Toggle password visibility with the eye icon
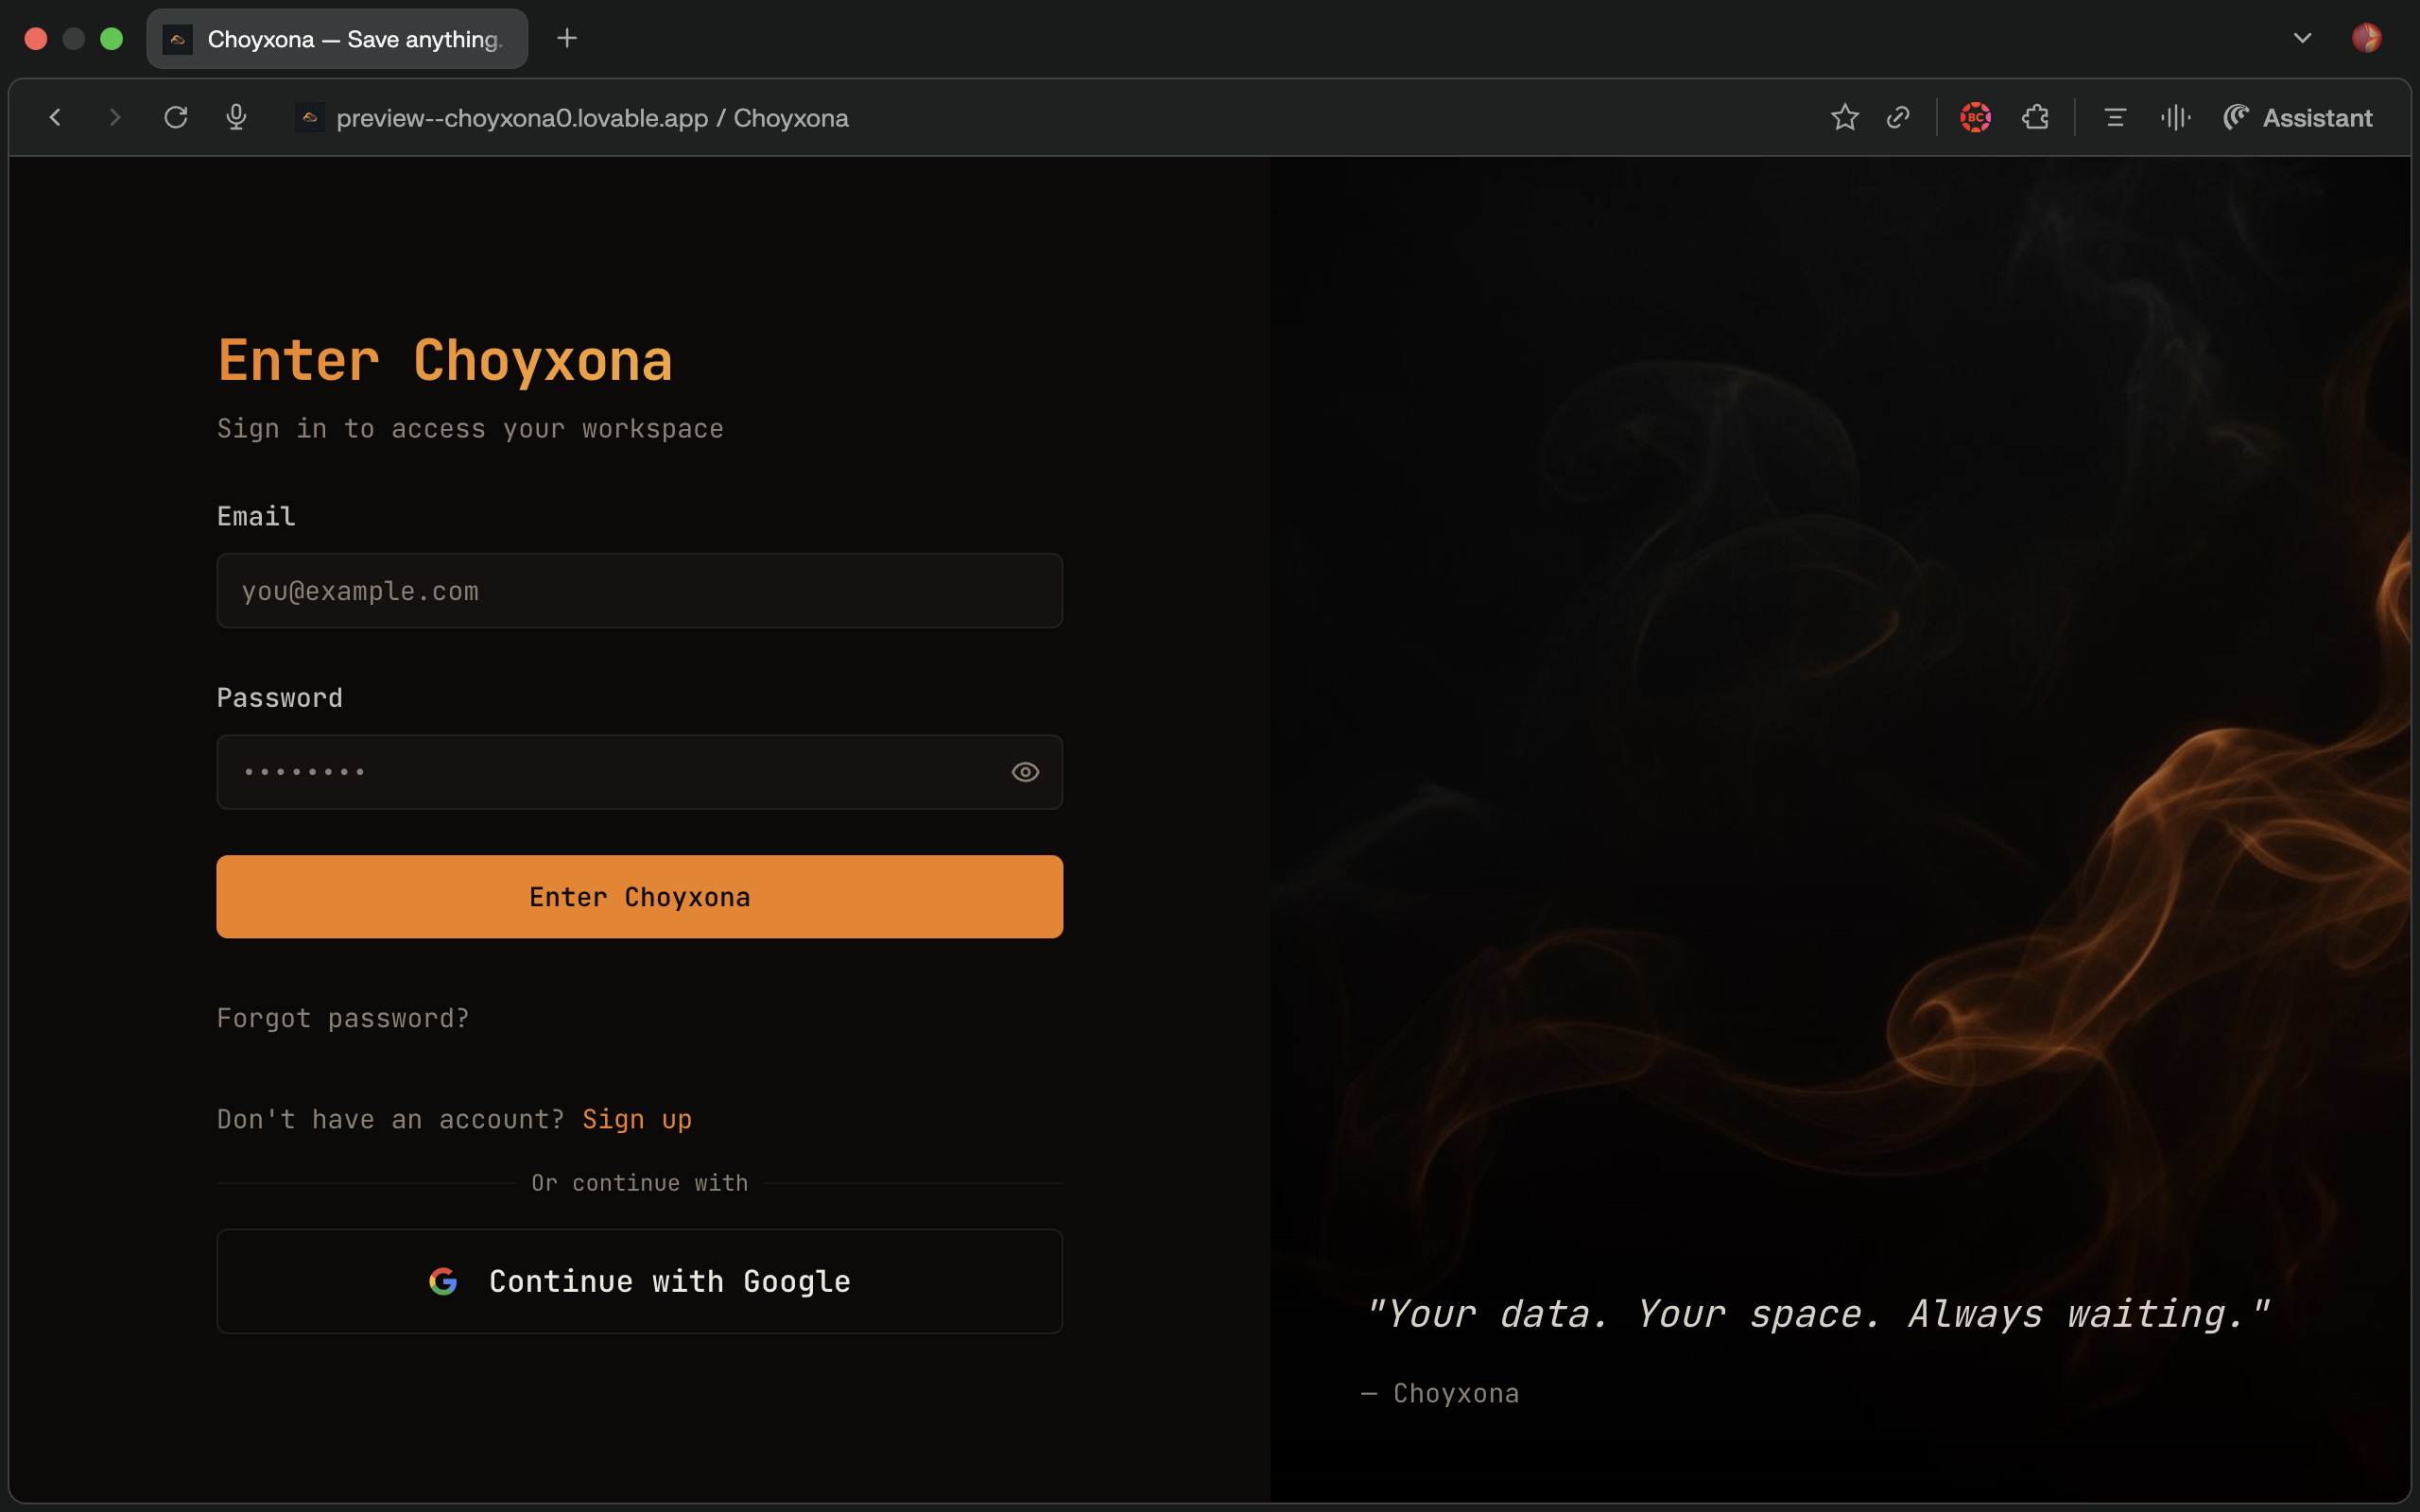Image resolution: width=2420 pixels, height=1512 pixels. [1026, 771]
